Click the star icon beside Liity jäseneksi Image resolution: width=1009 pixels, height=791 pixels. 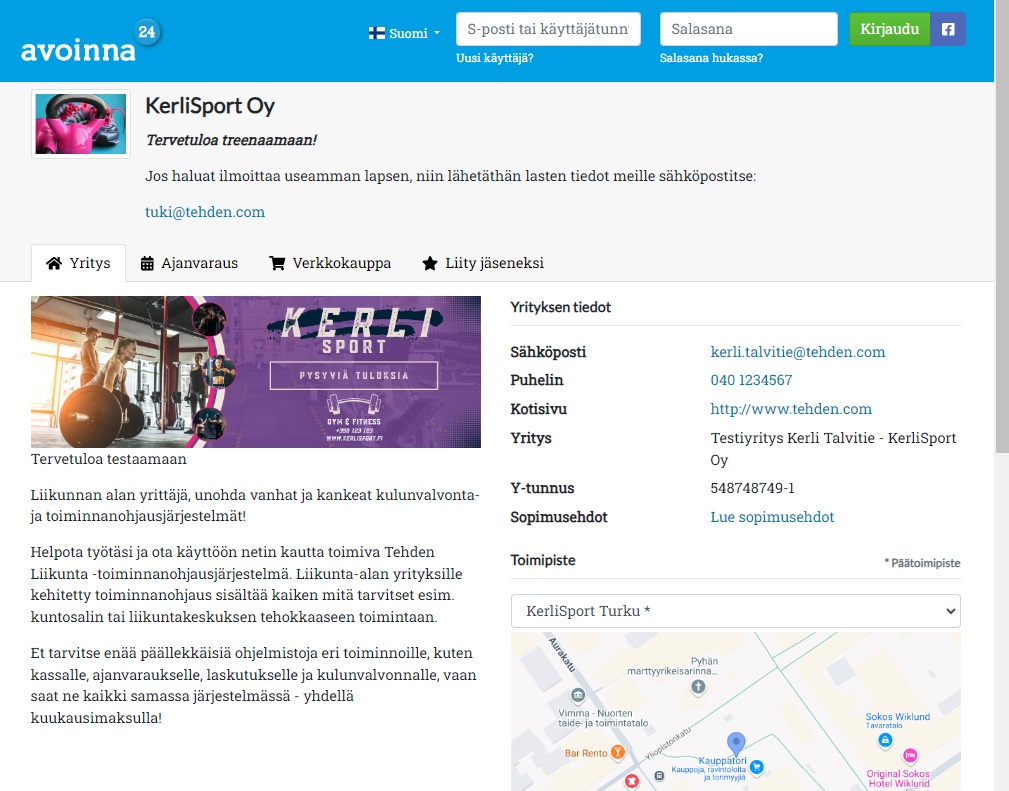click(x=430, y=263)
